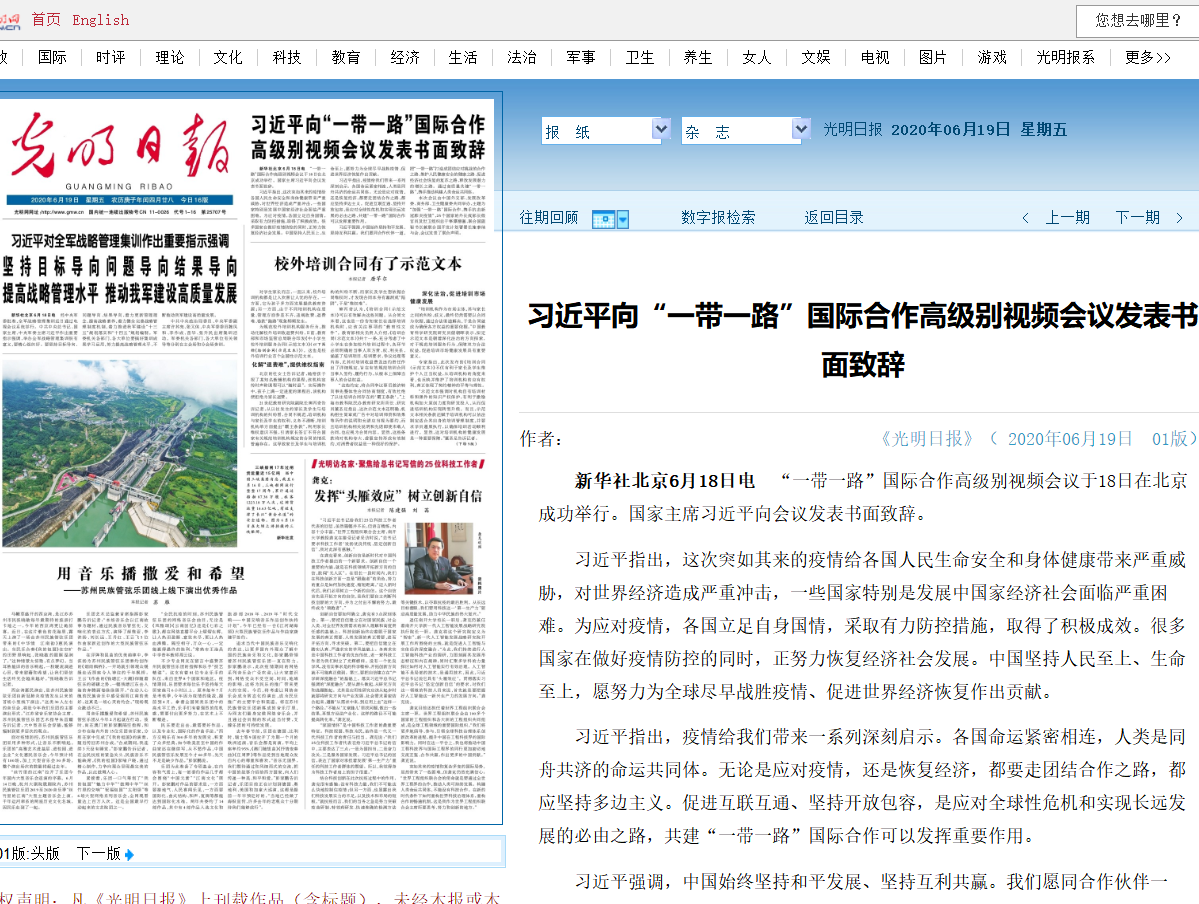Open 校外培训合同有了示范文本 article on page image
This screenshot has height=904, width=1199.
[368, 264]
